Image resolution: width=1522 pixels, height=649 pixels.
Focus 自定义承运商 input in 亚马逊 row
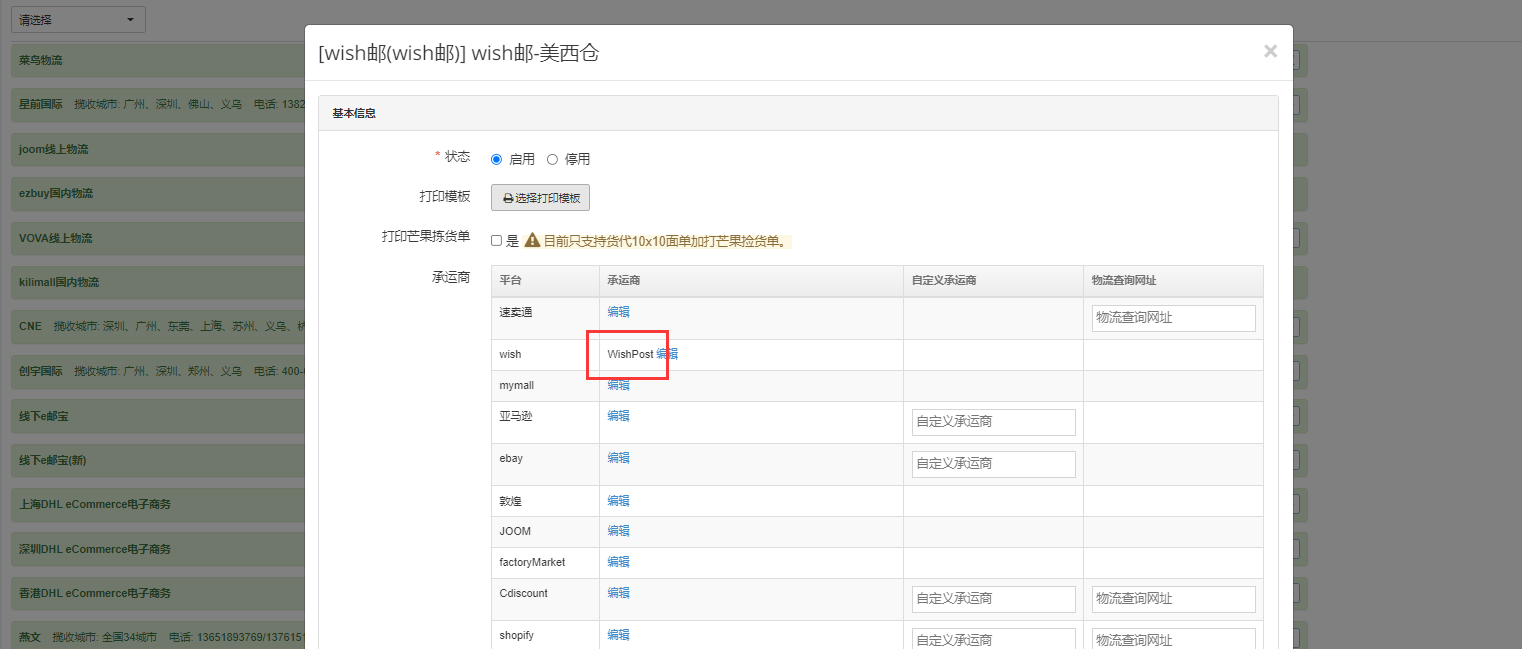tap(993, 422)
